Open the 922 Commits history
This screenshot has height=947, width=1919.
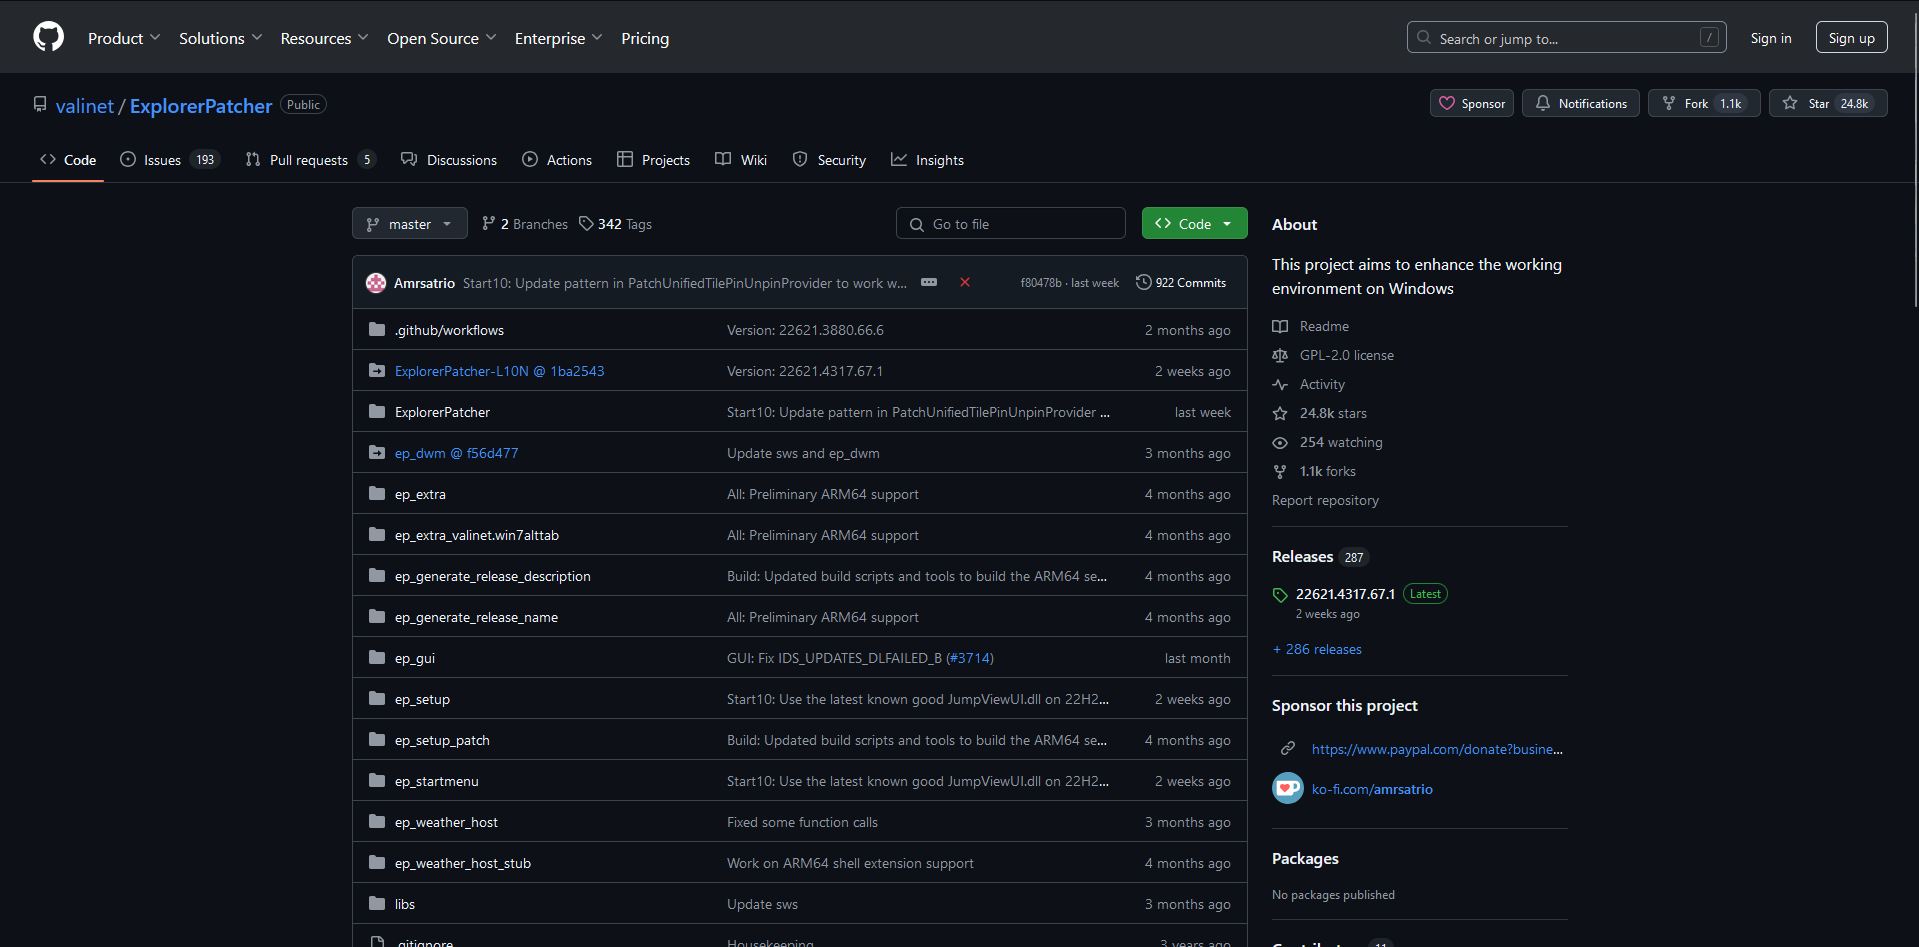[x=1181, y=283]
